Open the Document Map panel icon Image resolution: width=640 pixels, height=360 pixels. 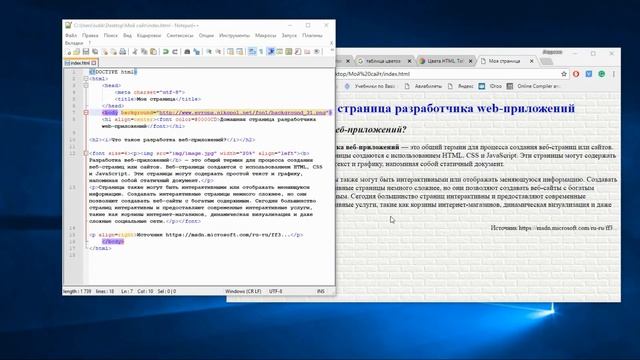point(289,51)
